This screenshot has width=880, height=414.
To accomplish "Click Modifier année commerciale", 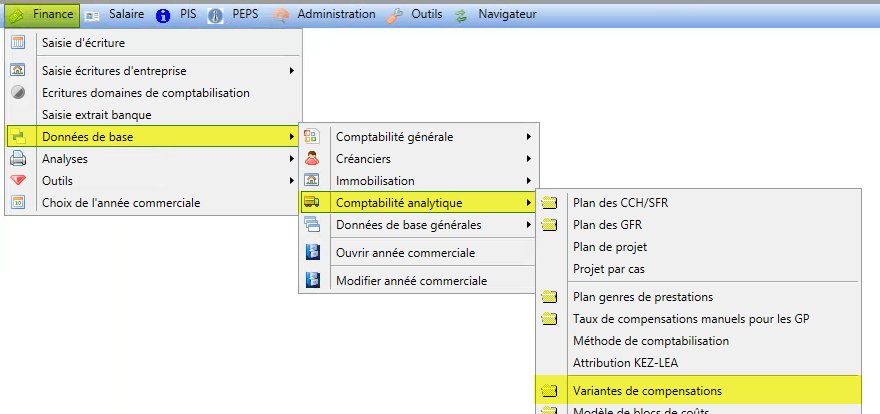I will tap(411, 281).
